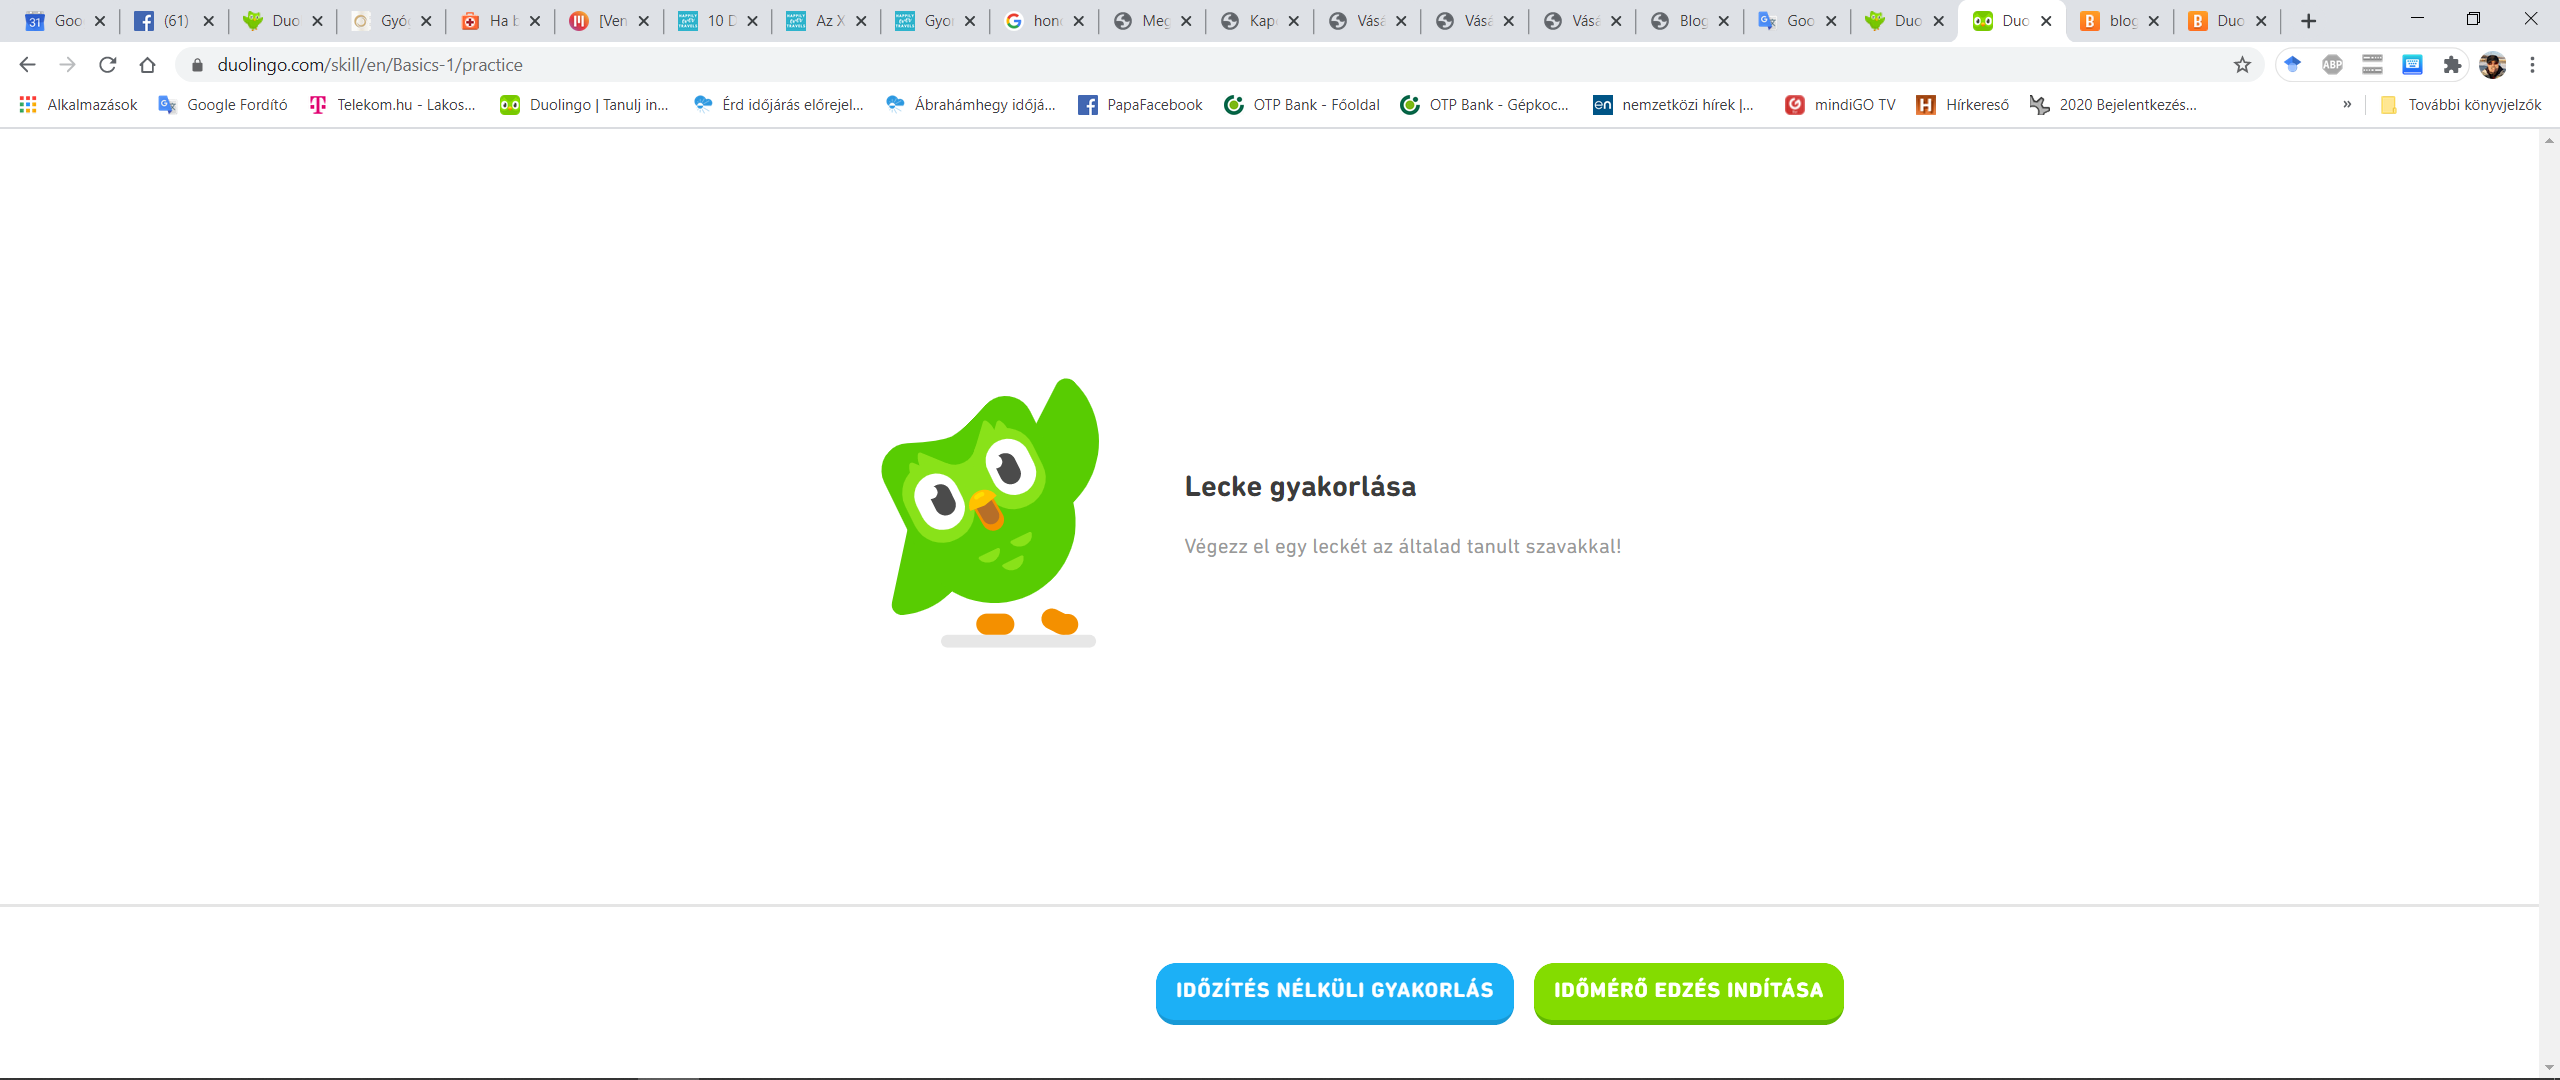Screen dimensions: 2560x1080
Task: Open the blue graduation cap extension
Action: tap(2292, 65)
